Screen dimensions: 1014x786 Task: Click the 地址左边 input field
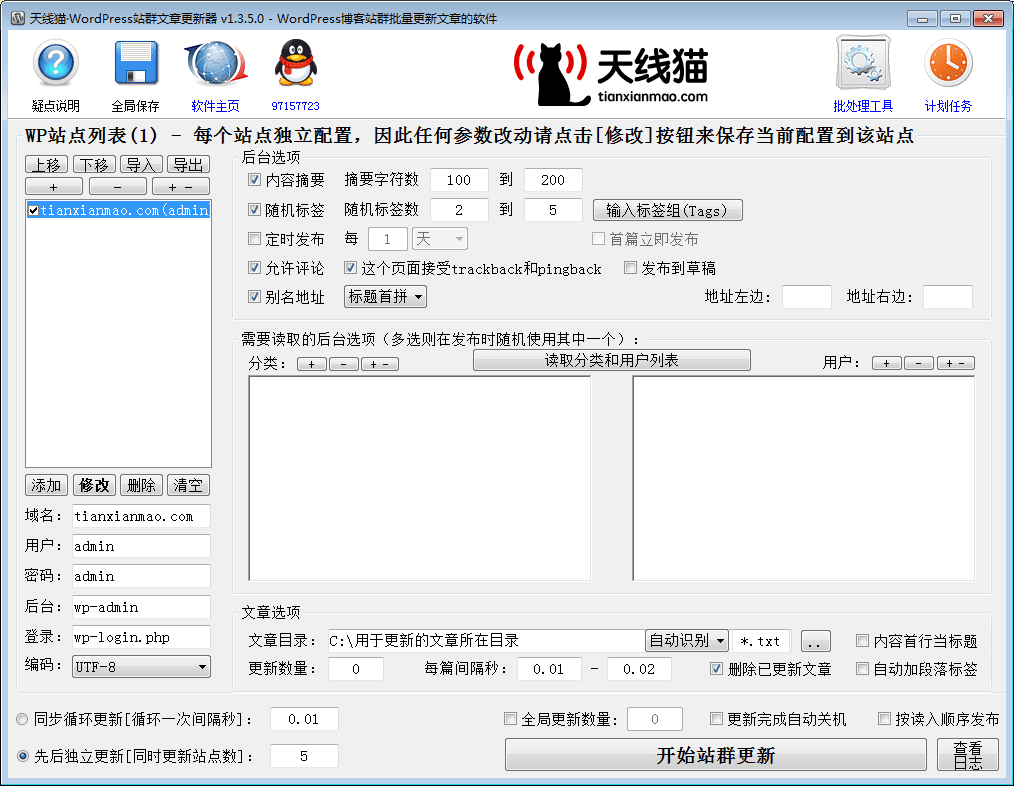point(806,297)
